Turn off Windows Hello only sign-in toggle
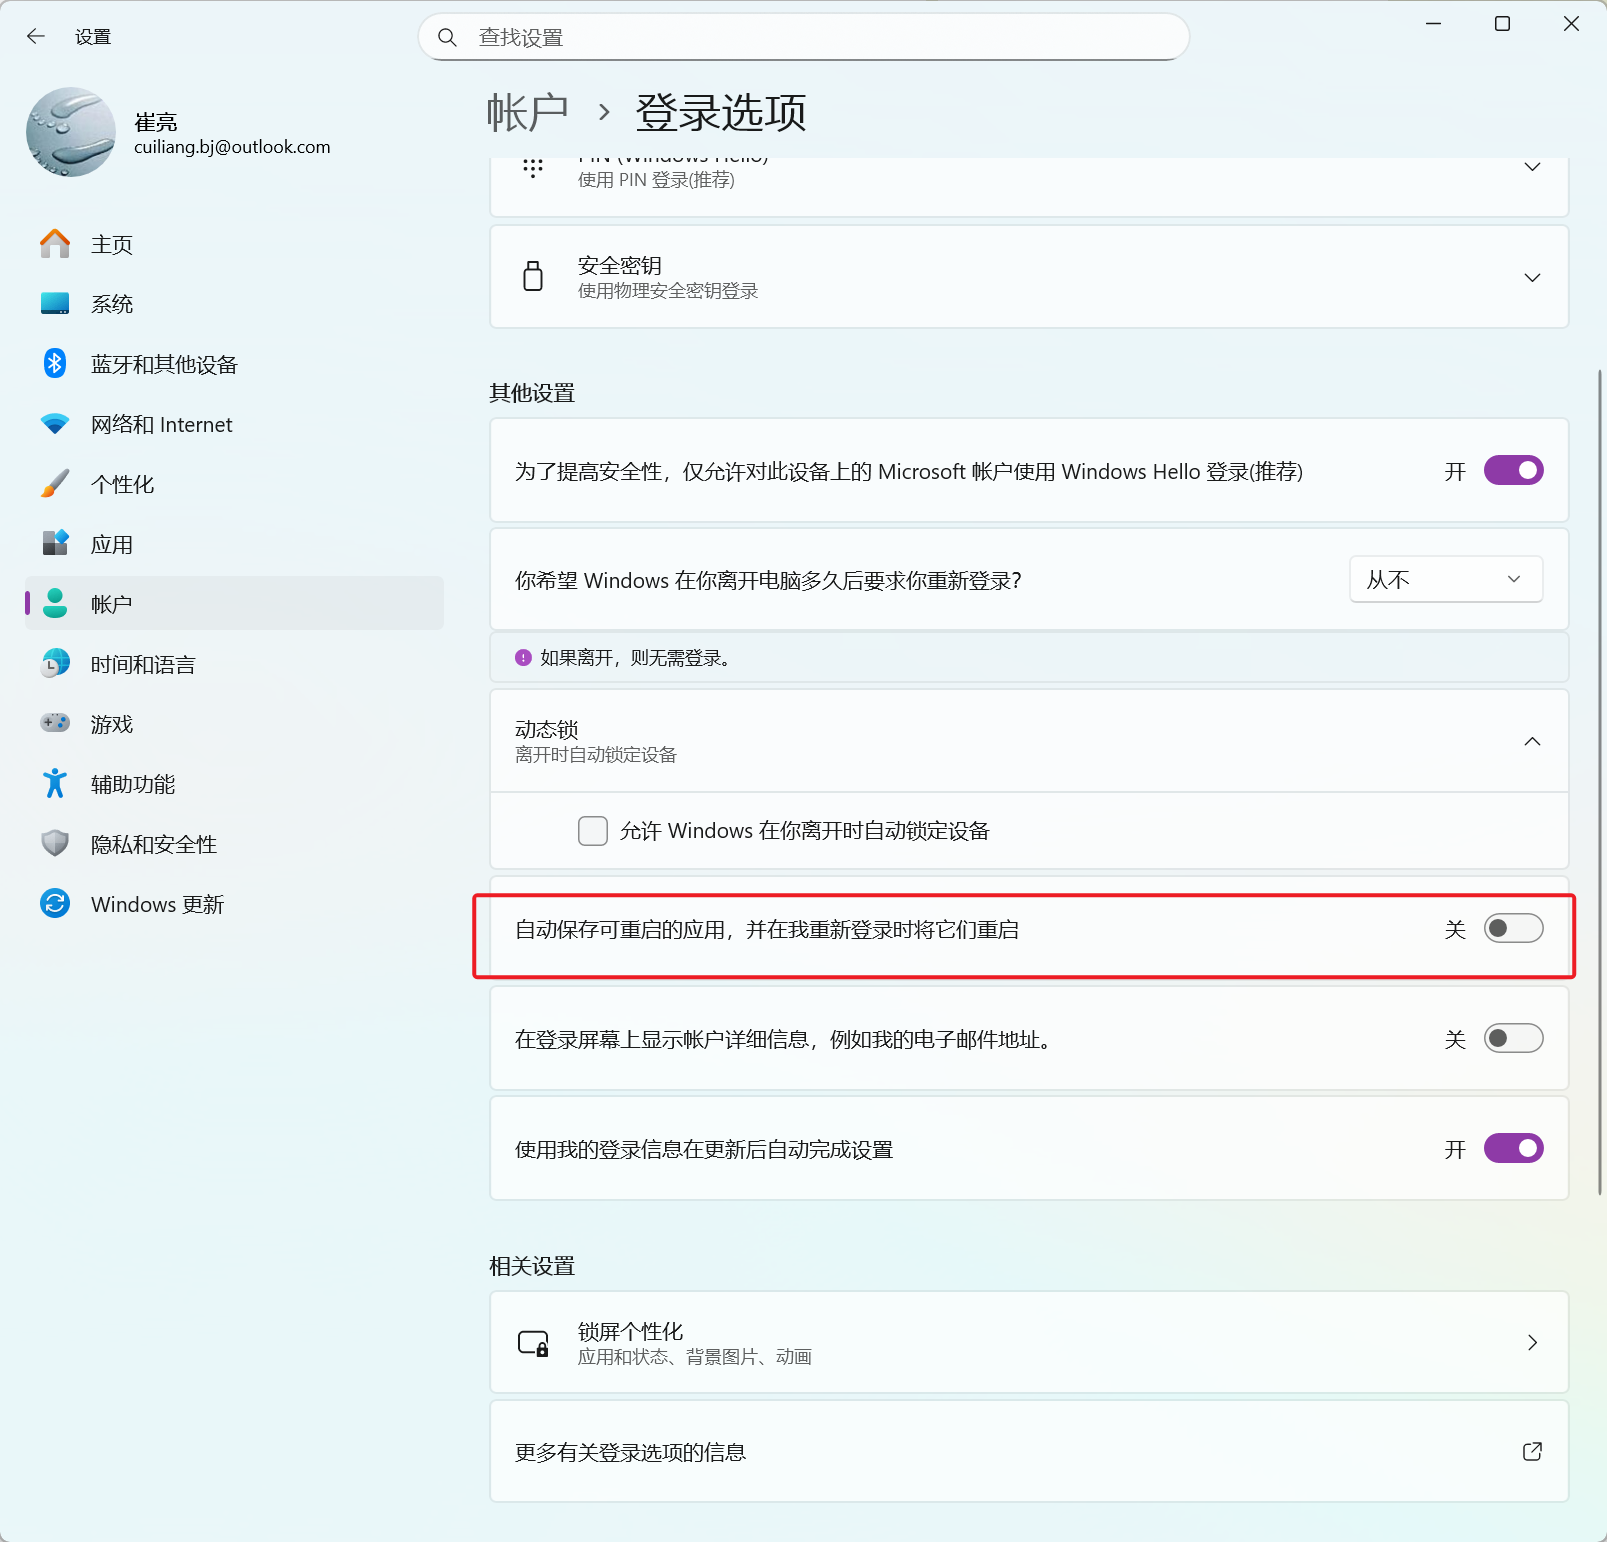This screenshot has width=1607, height=1542. pyautogui.click(x=1514, y=470)
